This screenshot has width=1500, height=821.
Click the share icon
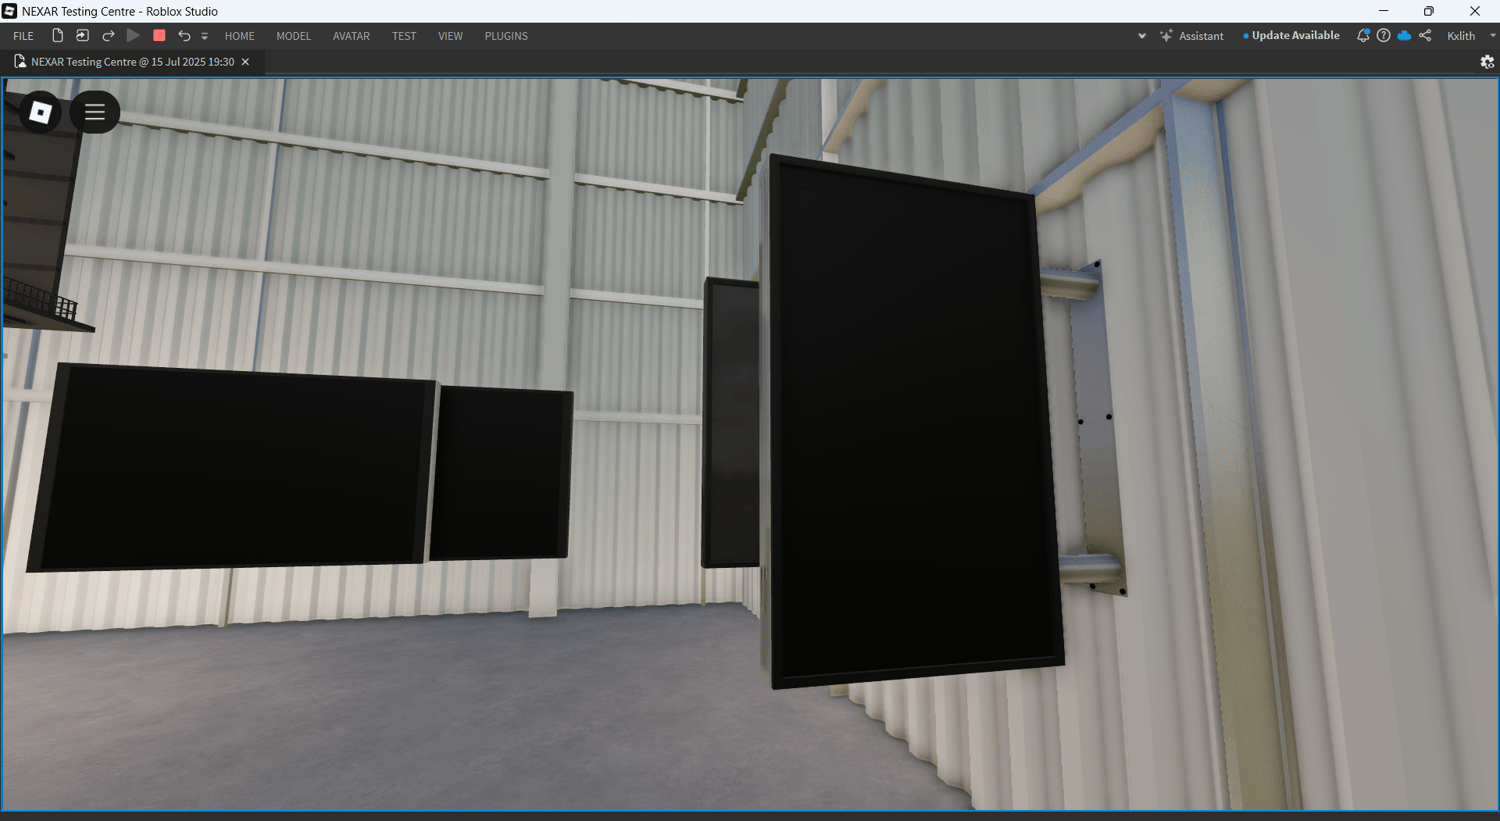[1425, 36]
